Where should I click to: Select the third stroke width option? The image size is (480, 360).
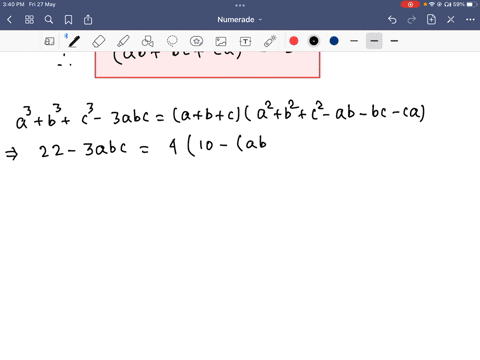point(394,41)
